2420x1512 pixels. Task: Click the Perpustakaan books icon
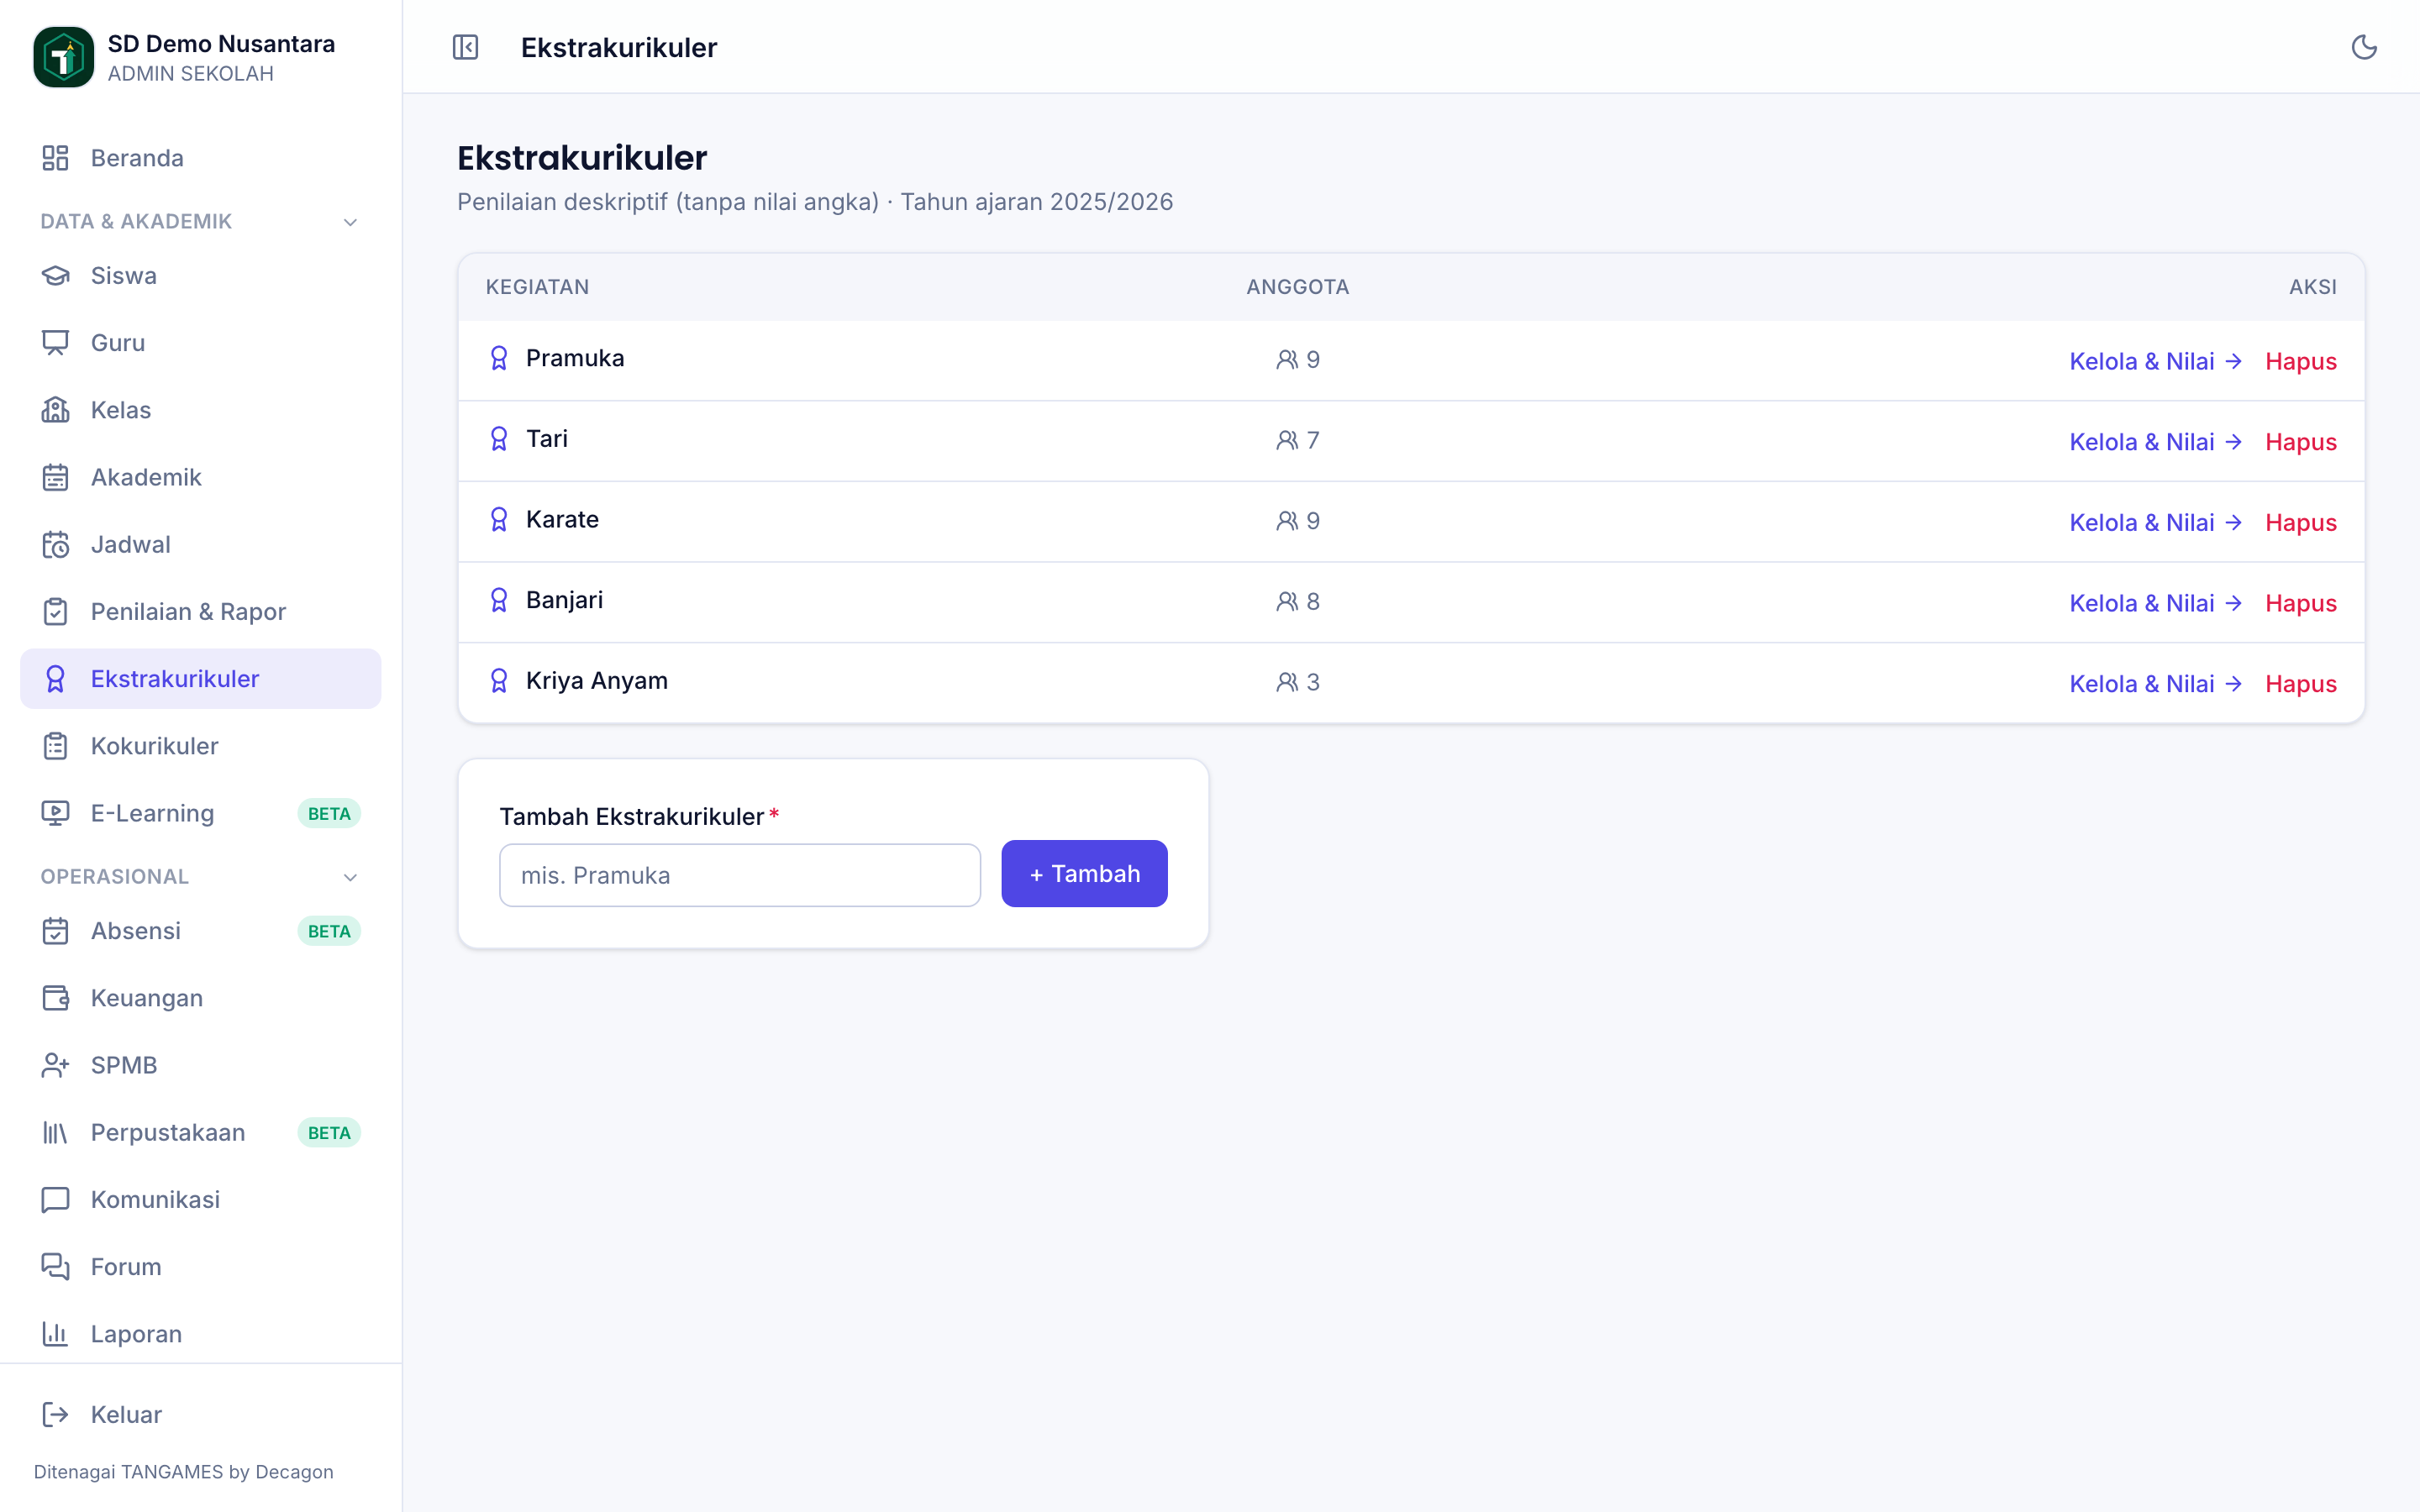[55, 1132]
